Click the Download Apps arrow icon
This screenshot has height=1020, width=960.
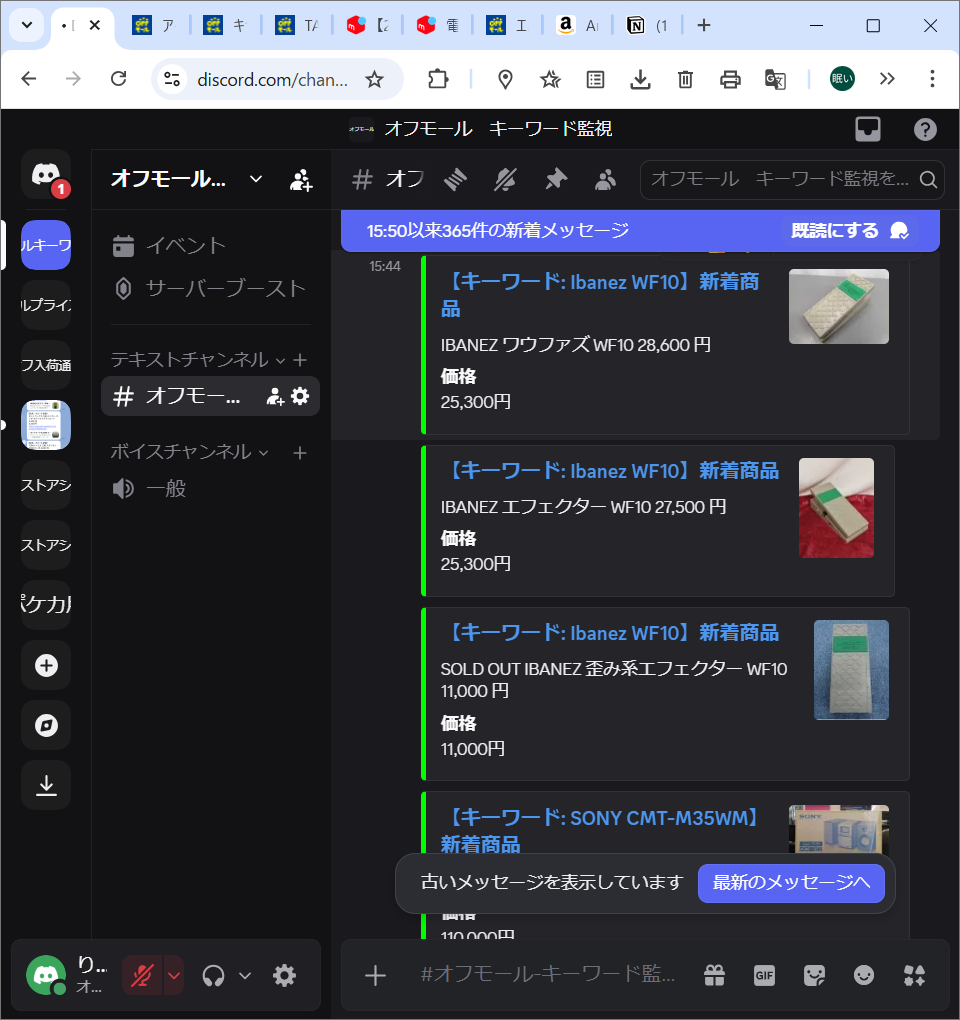46,785
